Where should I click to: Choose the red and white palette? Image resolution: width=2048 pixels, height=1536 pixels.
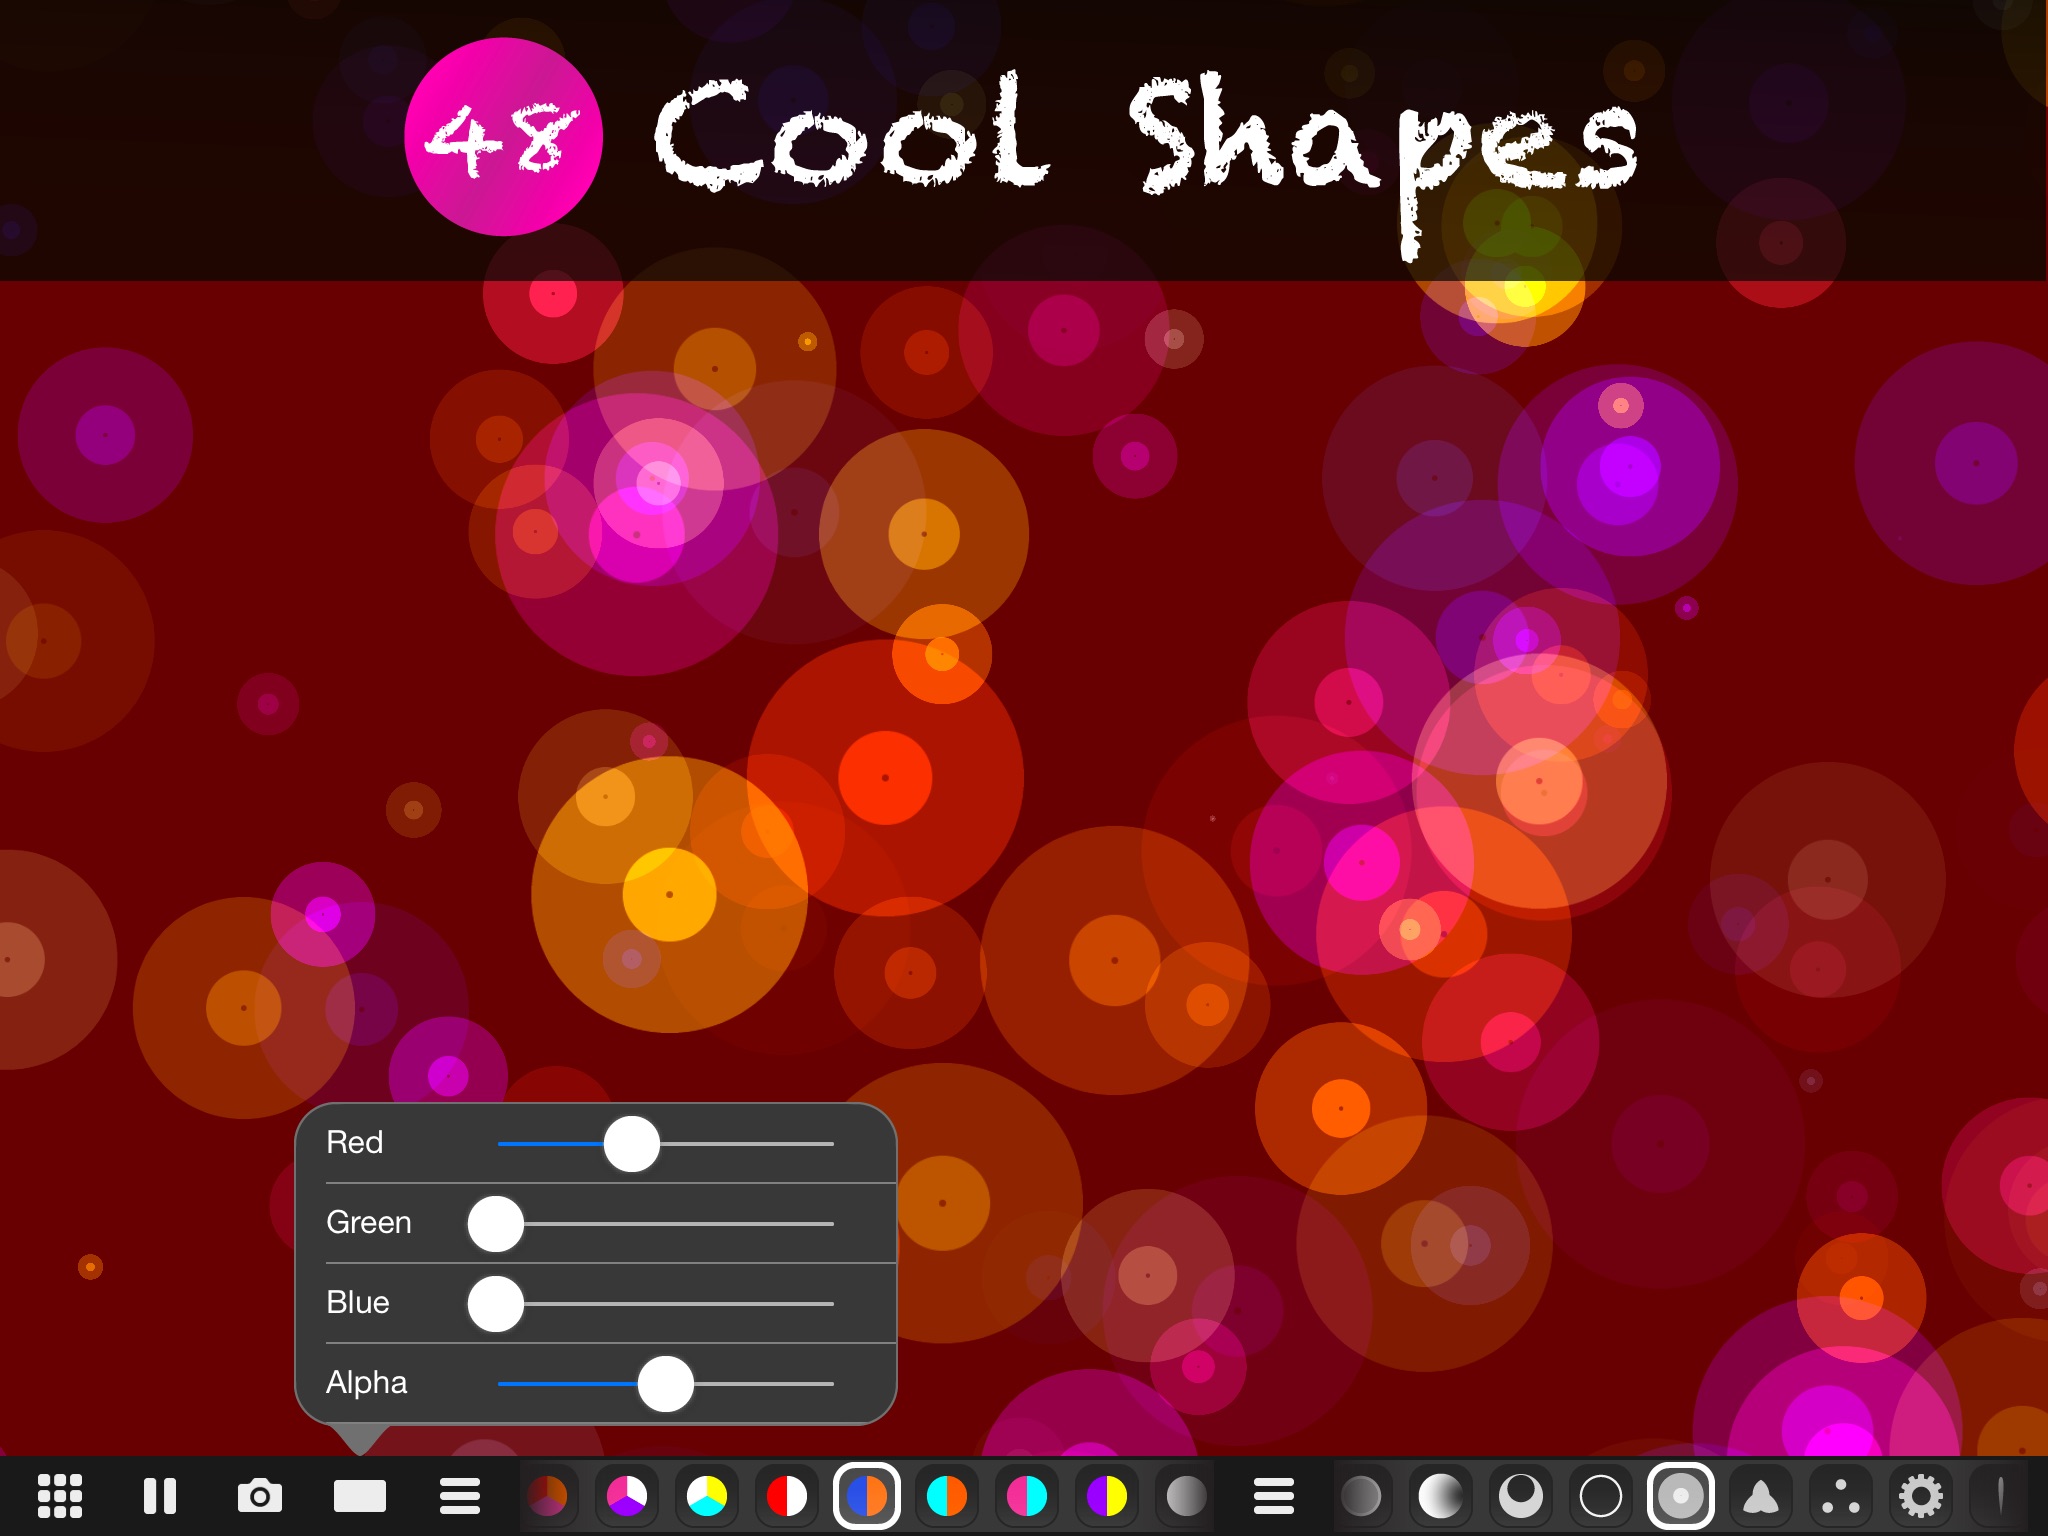click(x=787, y=1496)
